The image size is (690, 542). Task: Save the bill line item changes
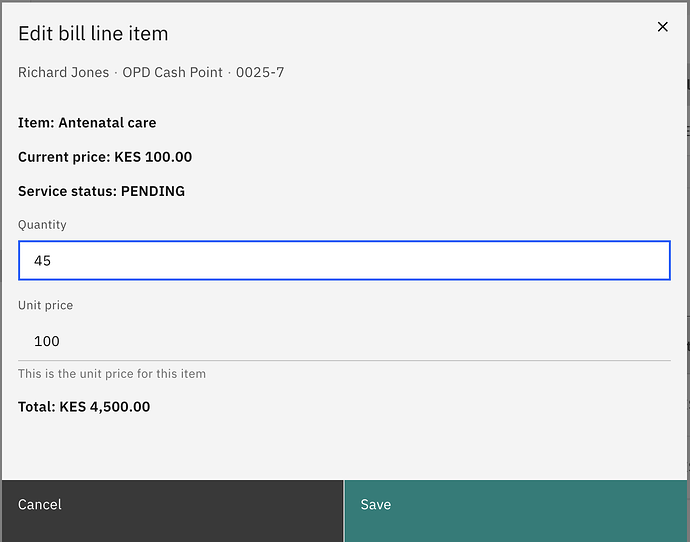click(x=516, y=505)
